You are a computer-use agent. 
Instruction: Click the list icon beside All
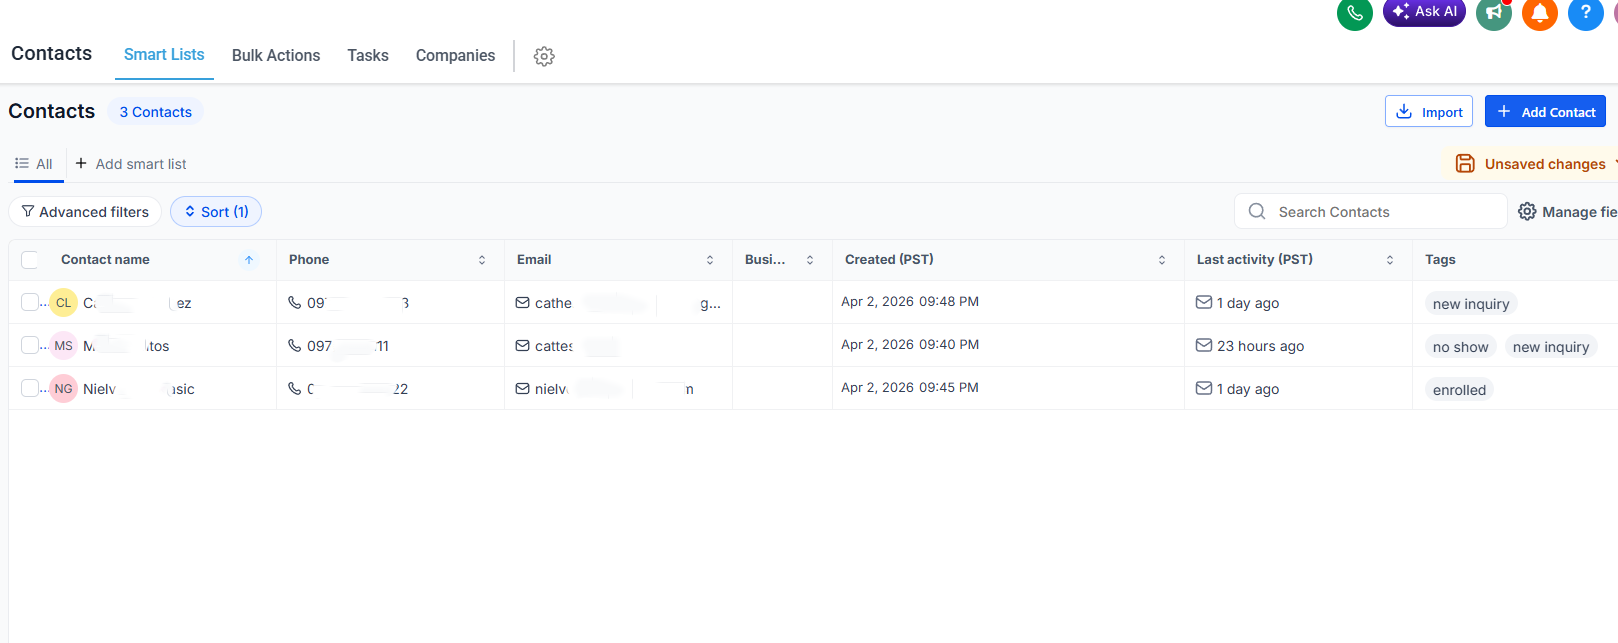click(22, 163)
